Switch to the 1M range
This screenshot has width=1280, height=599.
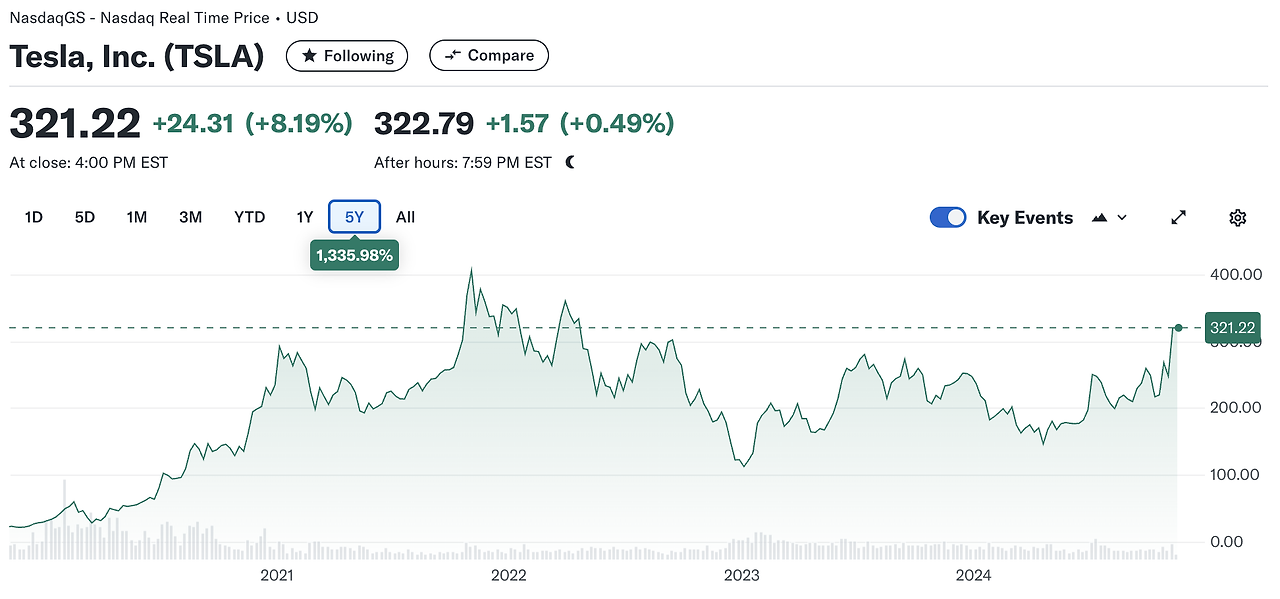point(137,217)
